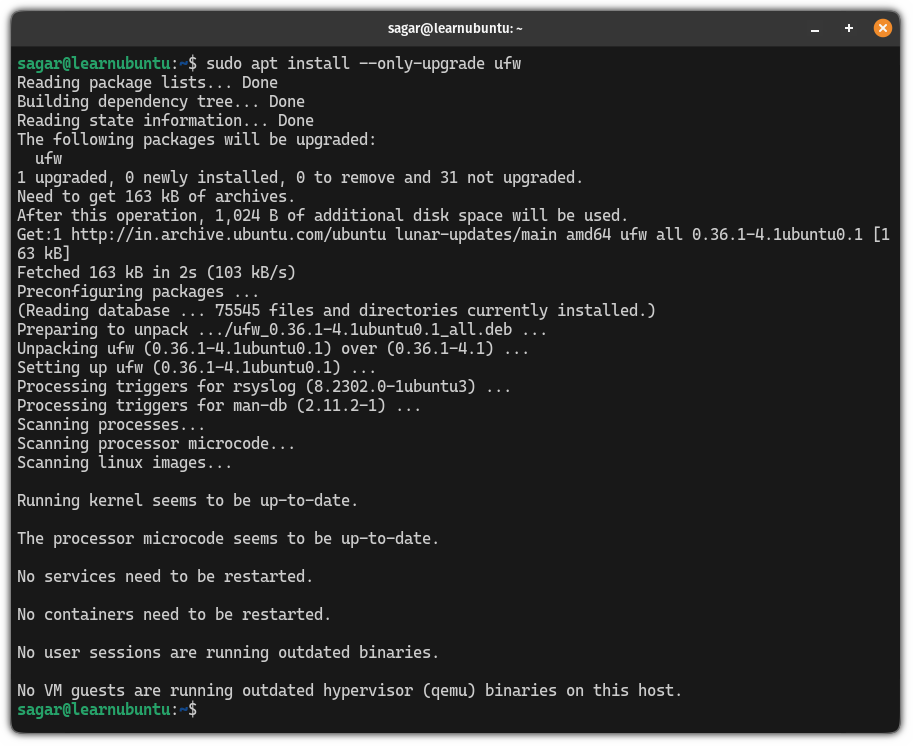Click the maximize icon on the title bar
The image size is (913, 746).
tap(847, 28)
